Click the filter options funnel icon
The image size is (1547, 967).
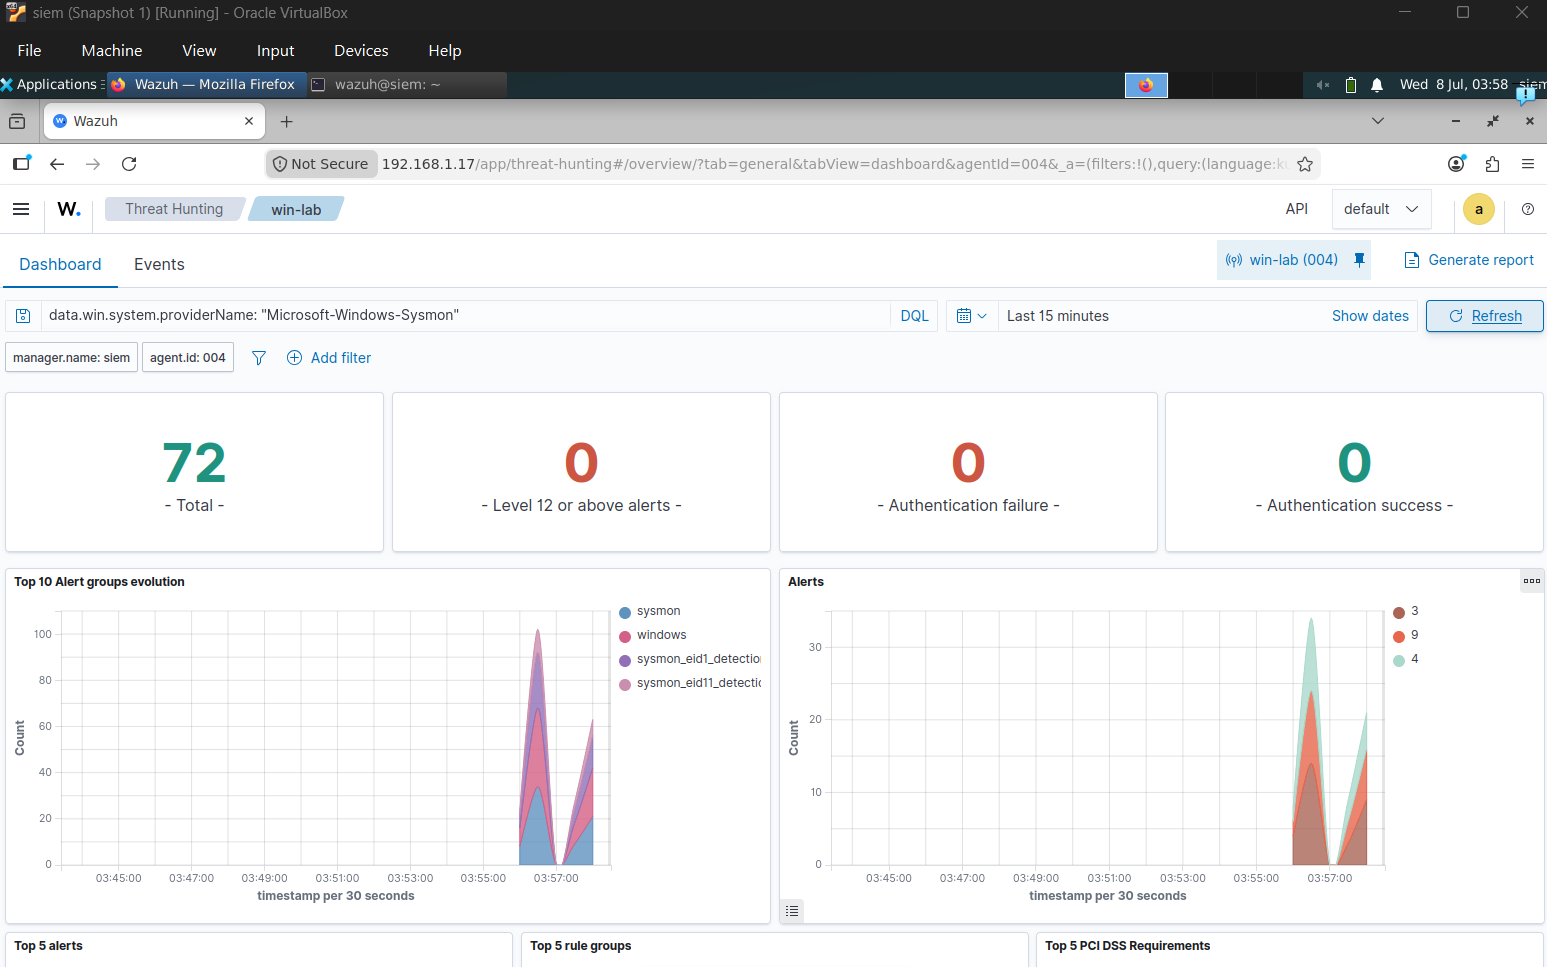tap(259, 358)
